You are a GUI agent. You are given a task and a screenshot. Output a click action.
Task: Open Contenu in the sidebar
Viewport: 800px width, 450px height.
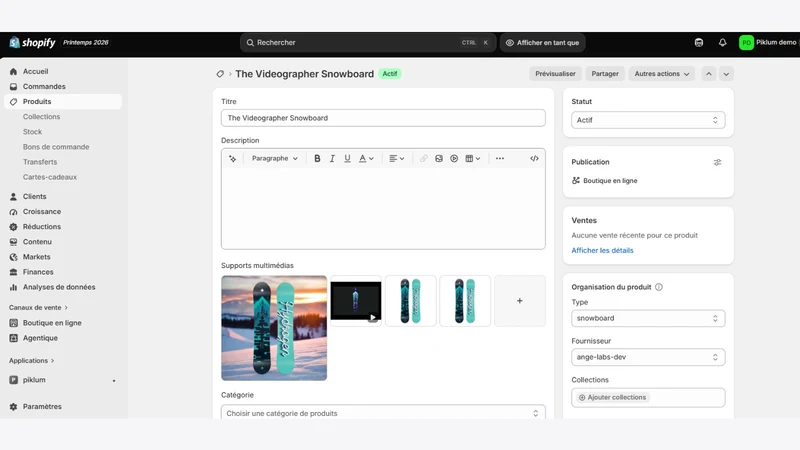(37, 242)
